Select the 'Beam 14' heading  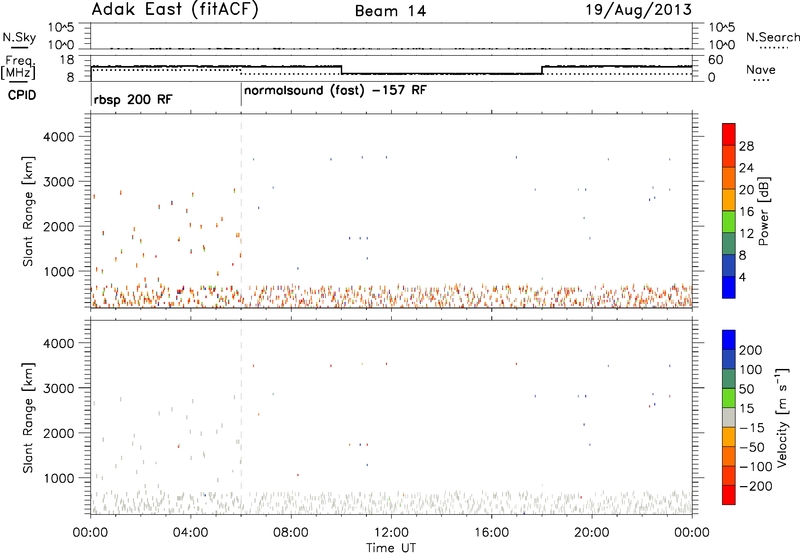[x=390, y=11]
